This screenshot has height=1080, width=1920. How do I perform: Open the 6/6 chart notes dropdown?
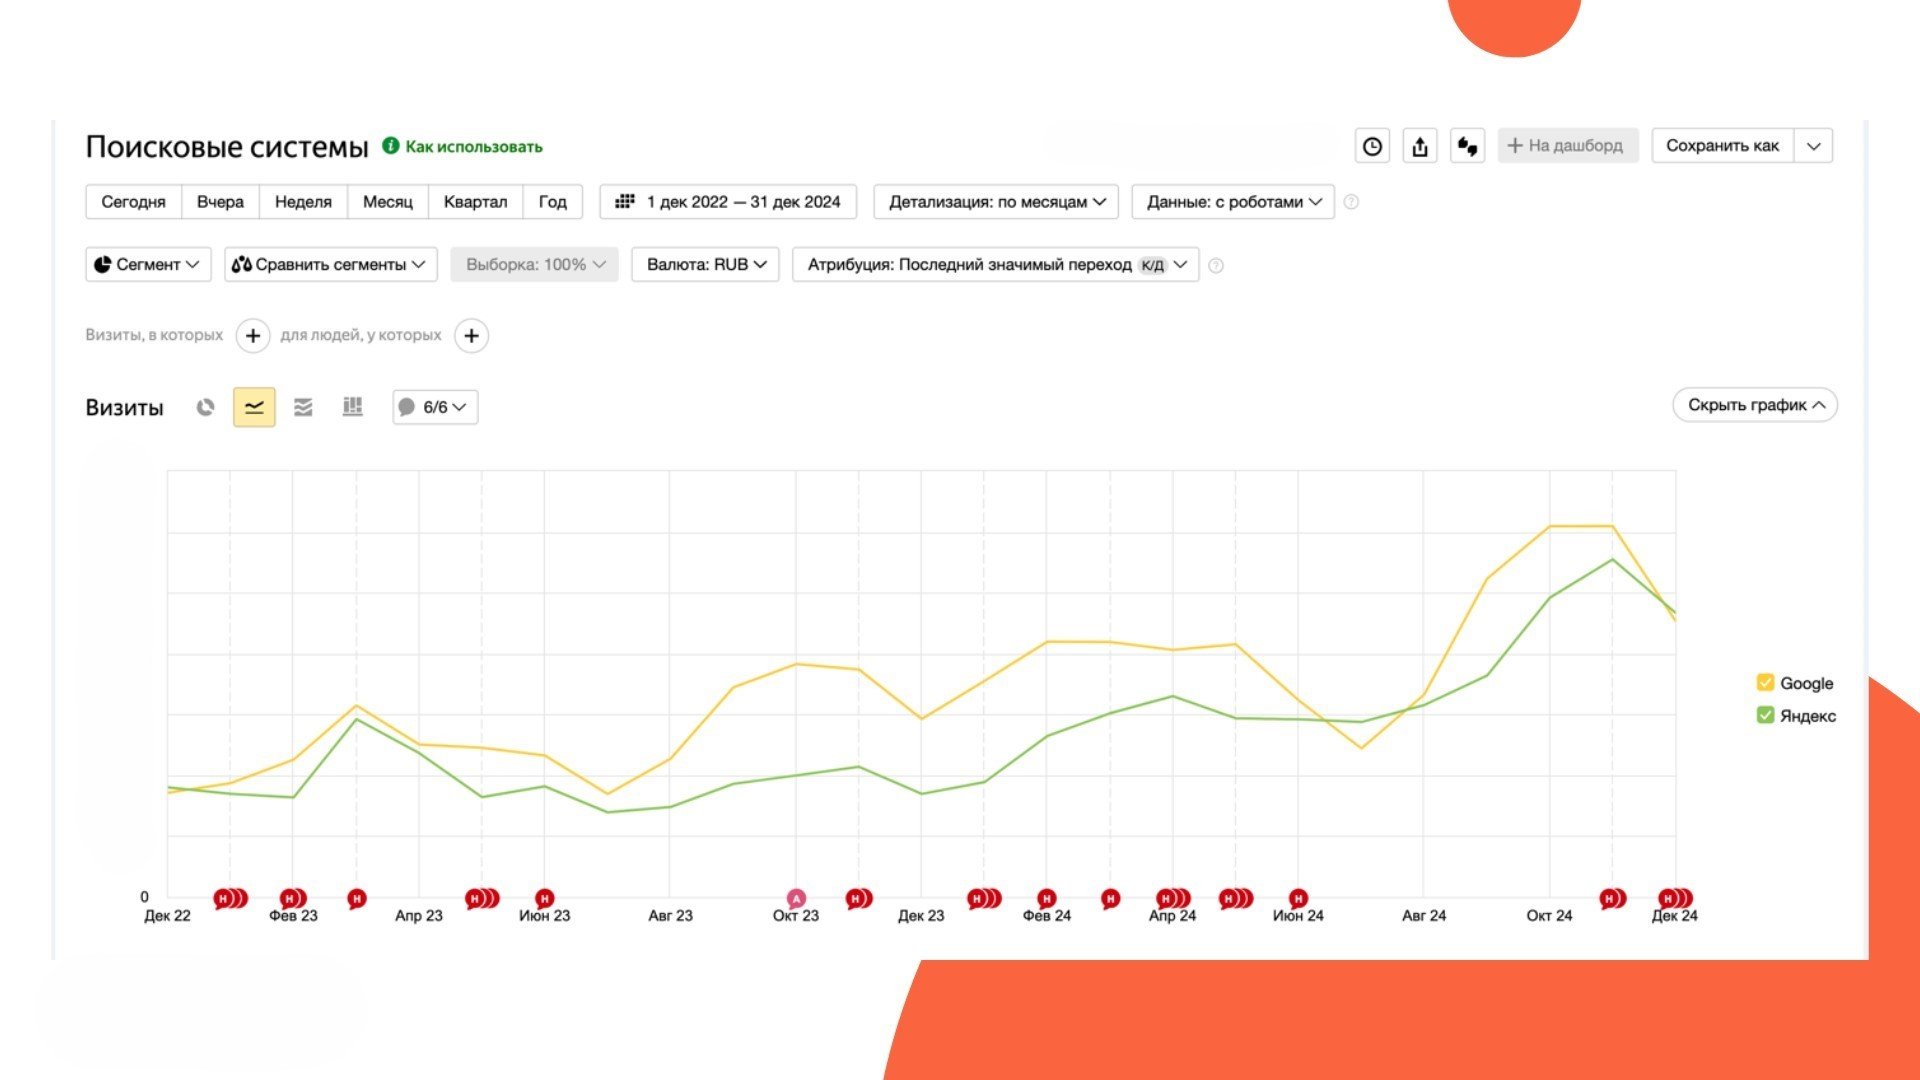click(x=435, y=407)
